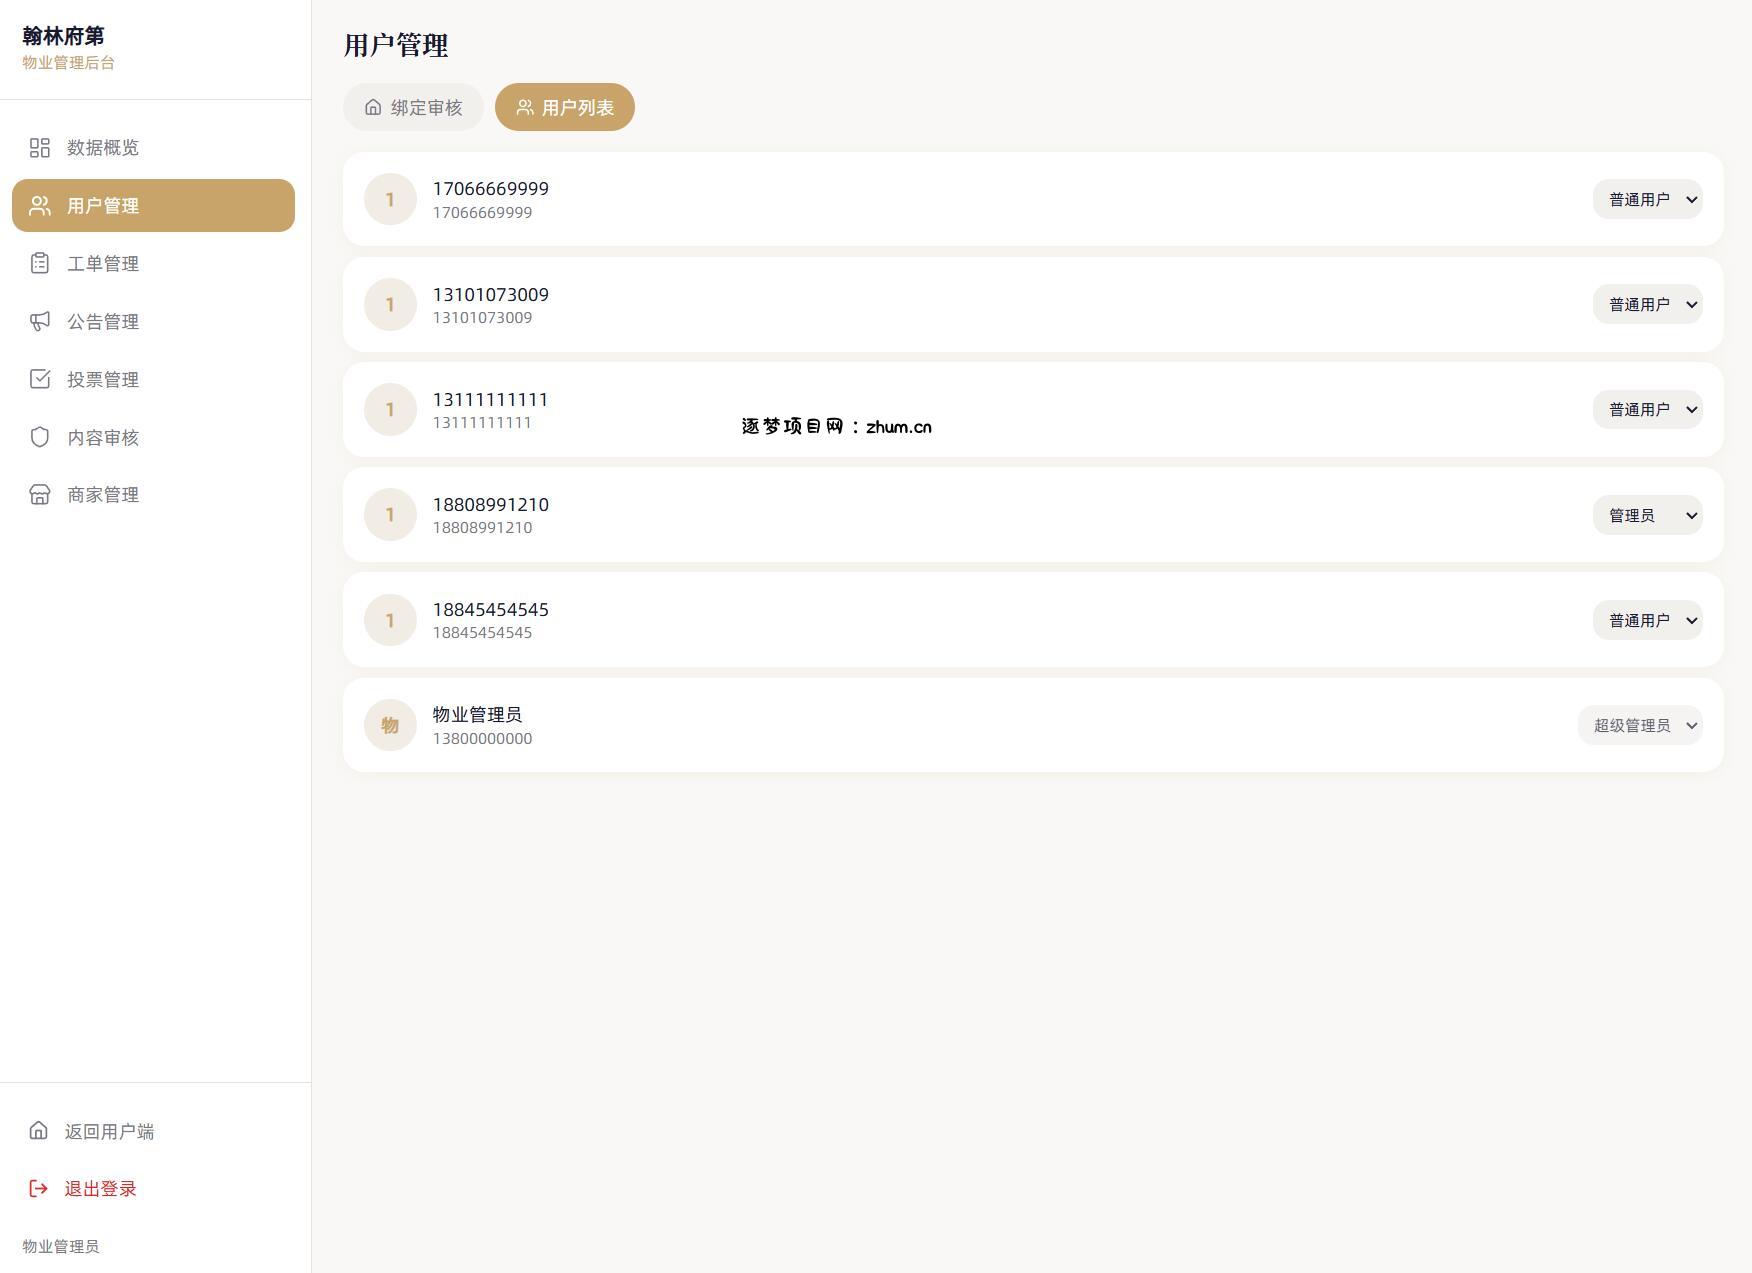
Task: Click user name 17066669999 heading
Action: (490, 189)
